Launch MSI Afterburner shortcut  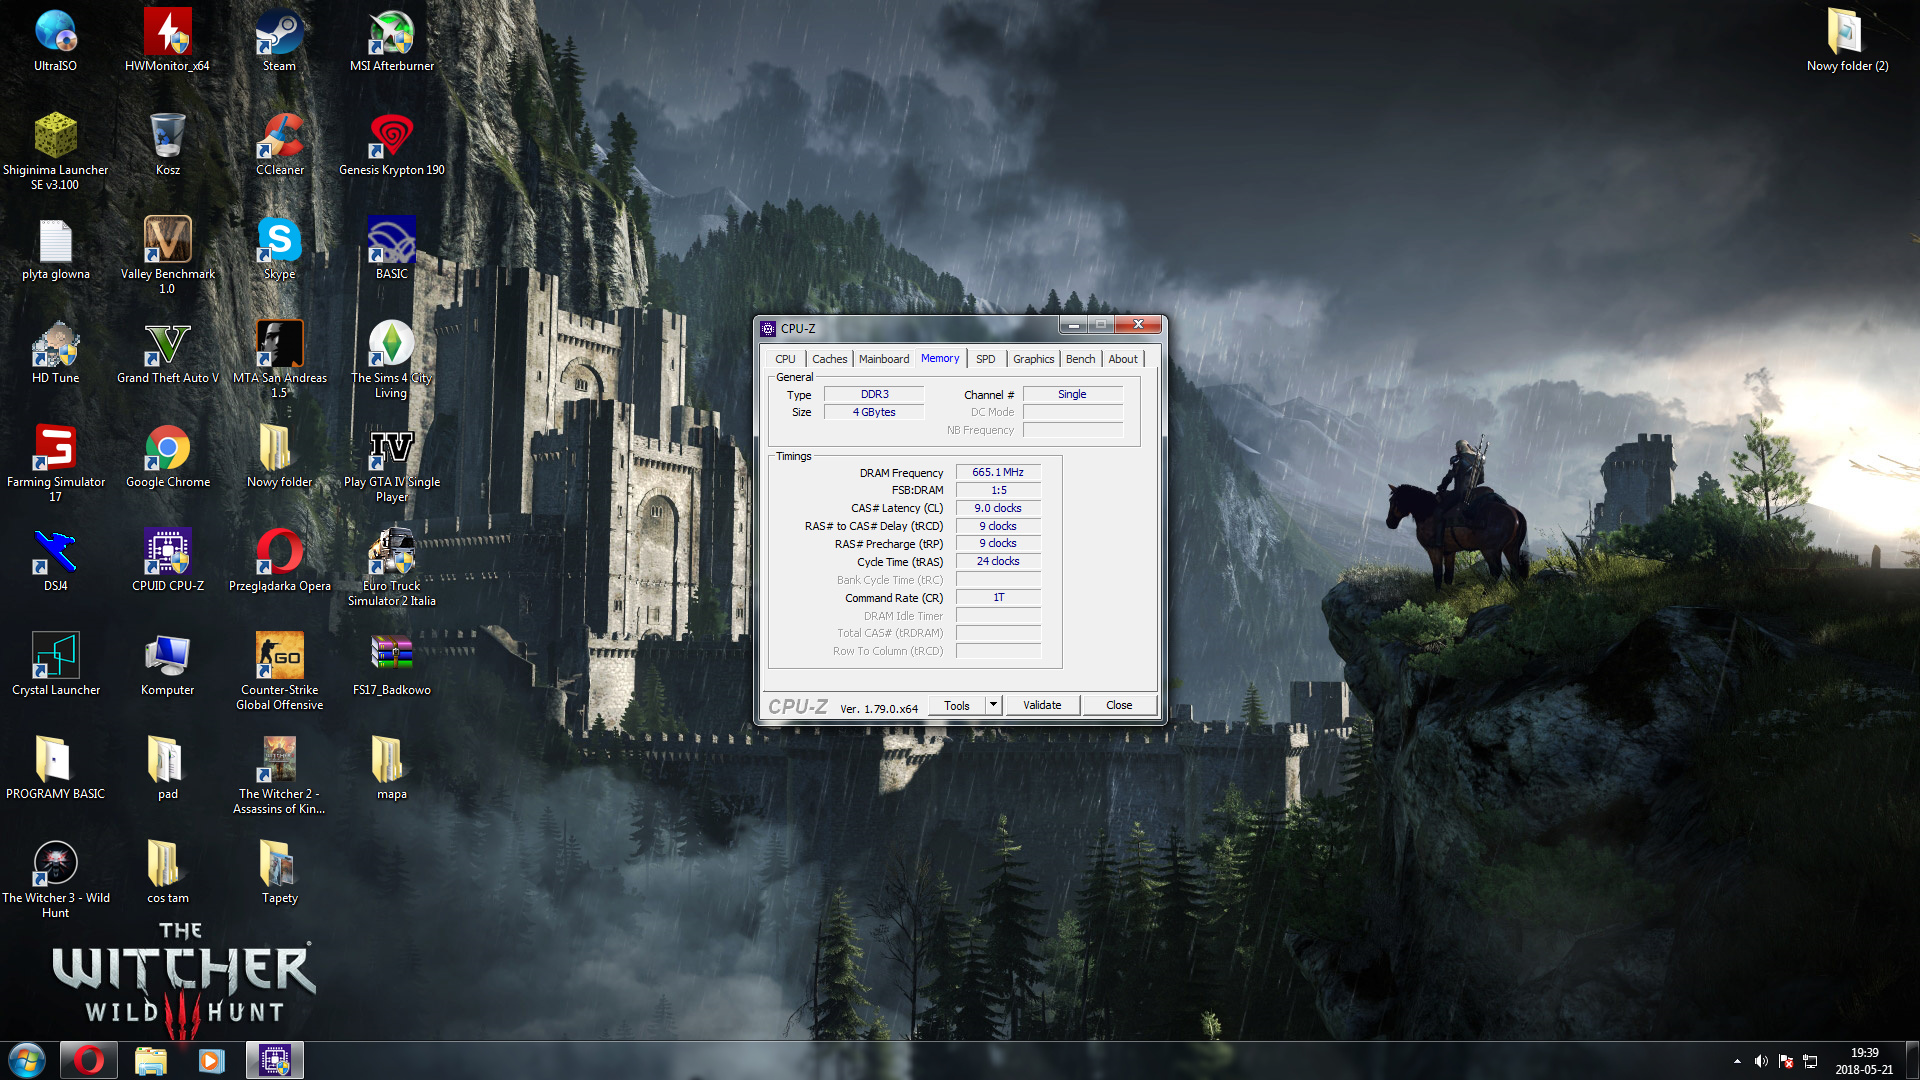391,41
